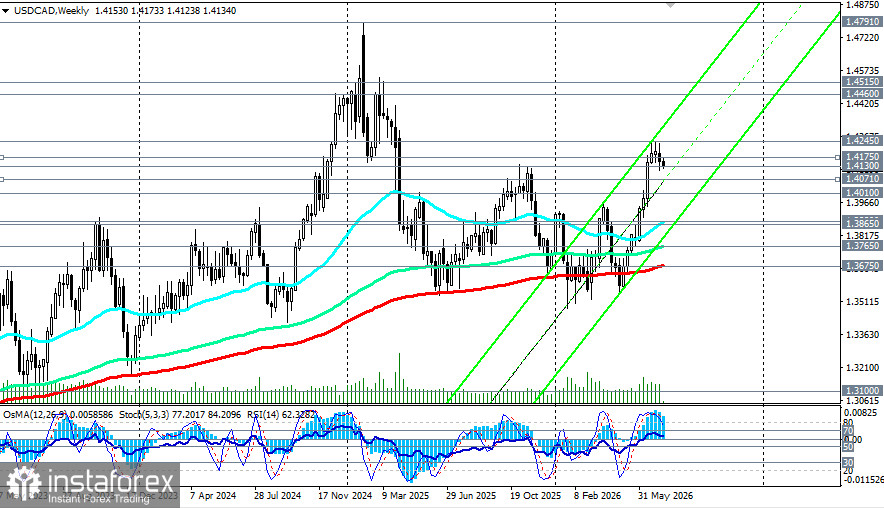Select the left handle of the 1.41750 line
Image resolution: width=884 pixels, height=508 pixels.
coord(2,157)
